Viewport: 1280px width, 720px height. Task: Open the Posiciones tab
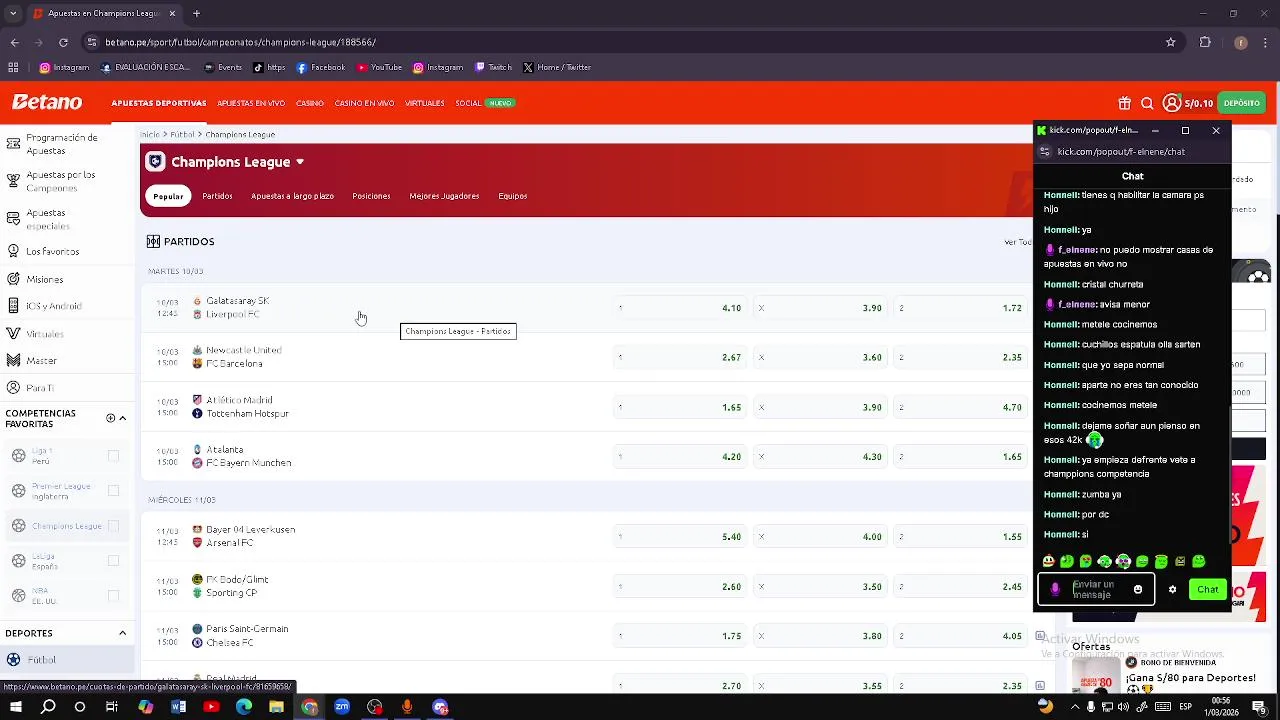[x=371, y=196]
